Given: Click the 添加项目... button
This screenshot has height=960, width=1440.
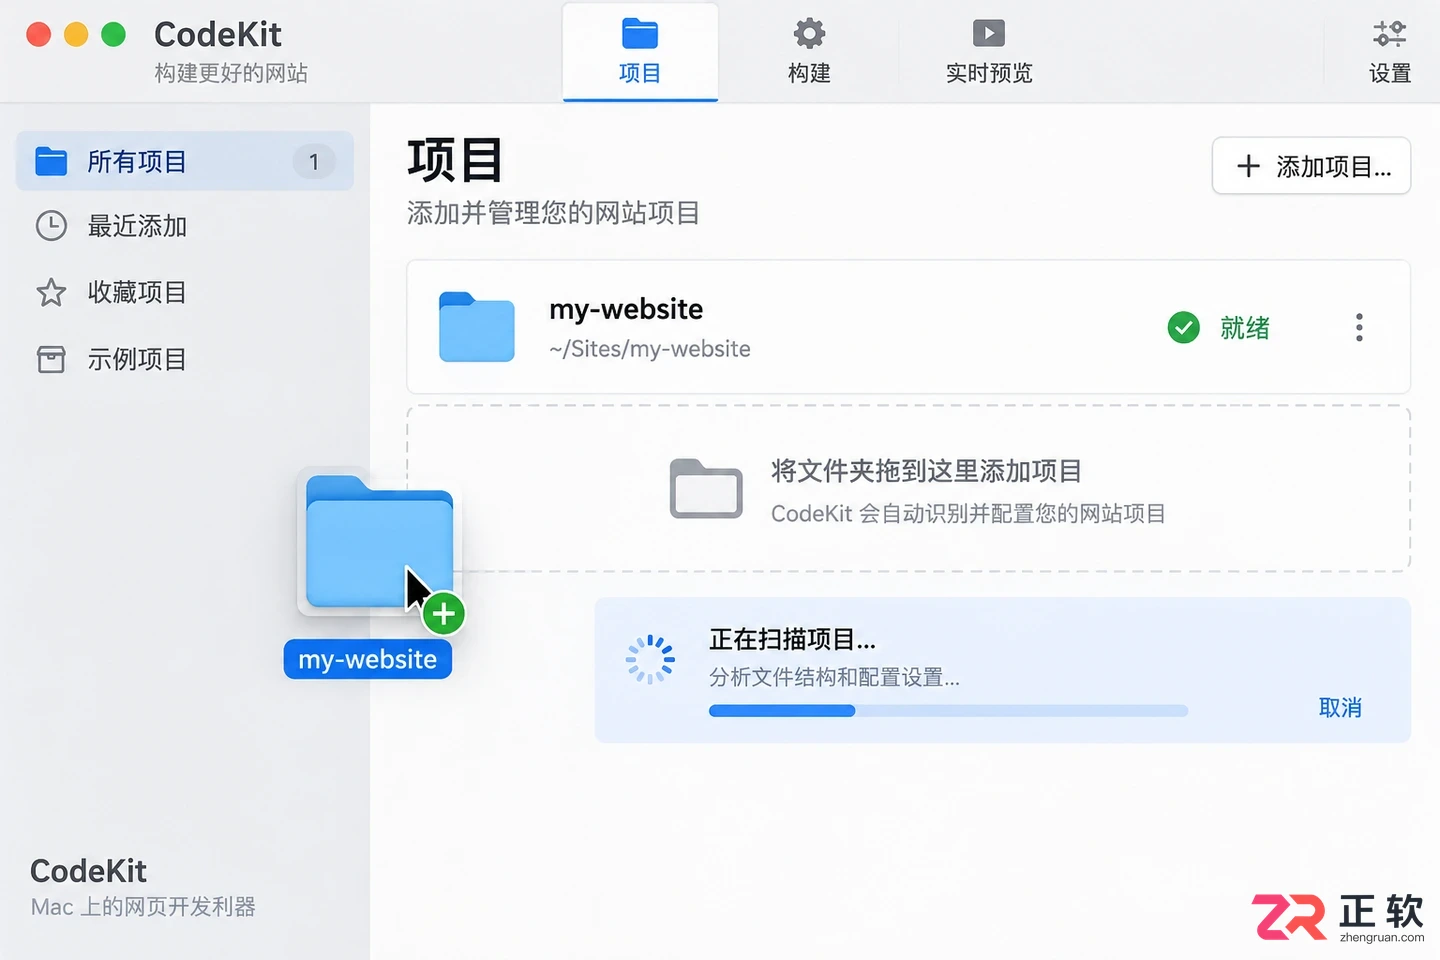Looking at the screenshot, I should [1311, 166].
